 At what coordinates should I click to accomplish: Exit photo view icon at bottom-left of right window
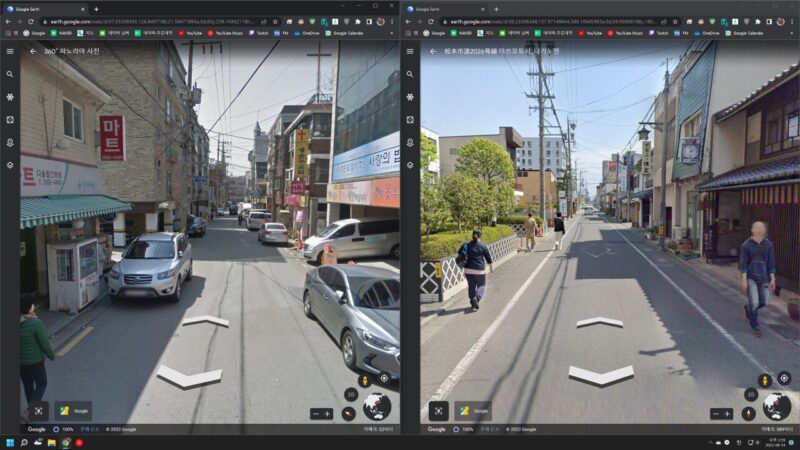pos(439,411)
